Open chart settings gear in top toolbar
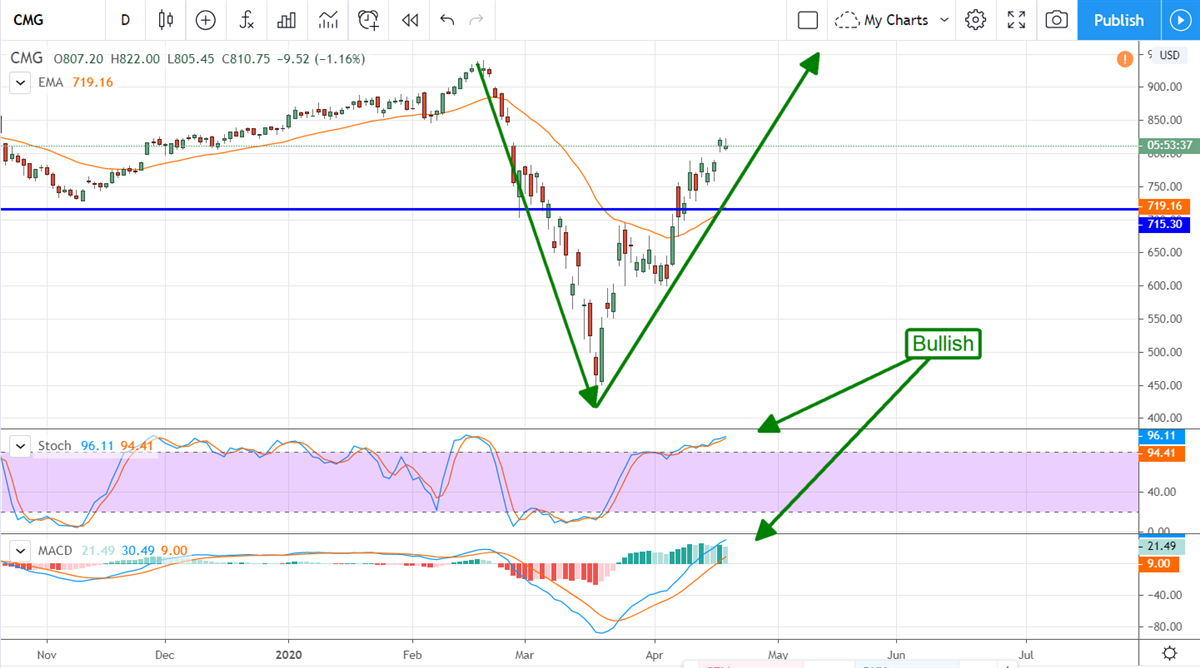 [x=976, y=20]
